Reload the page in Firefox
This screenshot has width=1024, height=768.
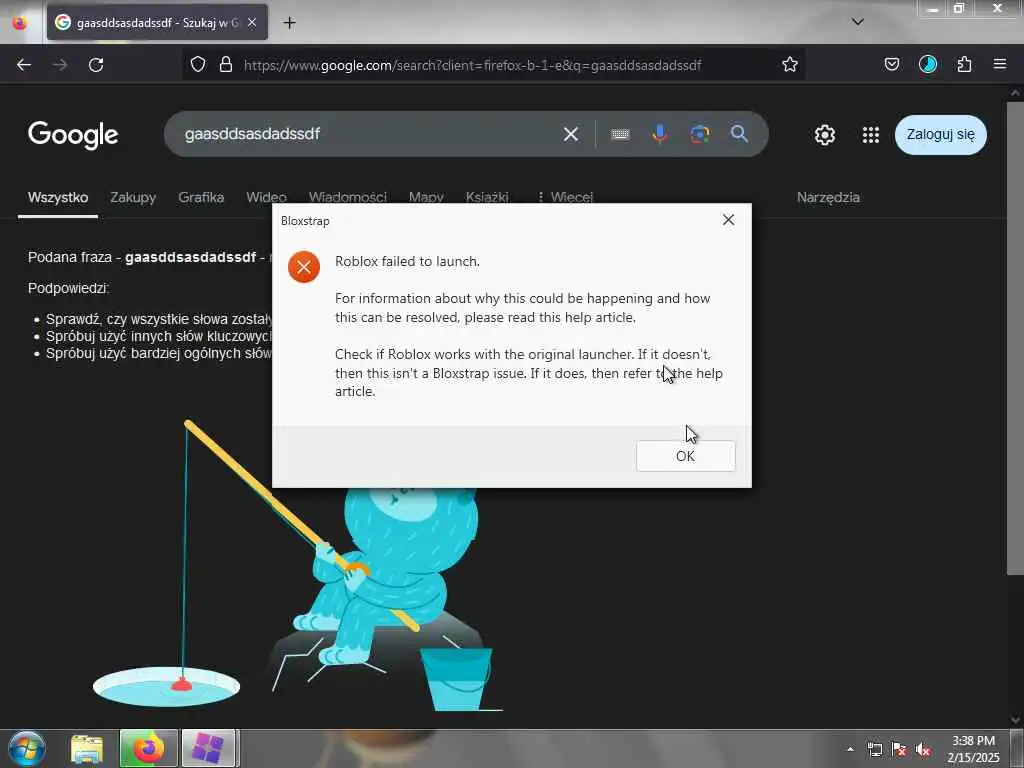[96, 65]
